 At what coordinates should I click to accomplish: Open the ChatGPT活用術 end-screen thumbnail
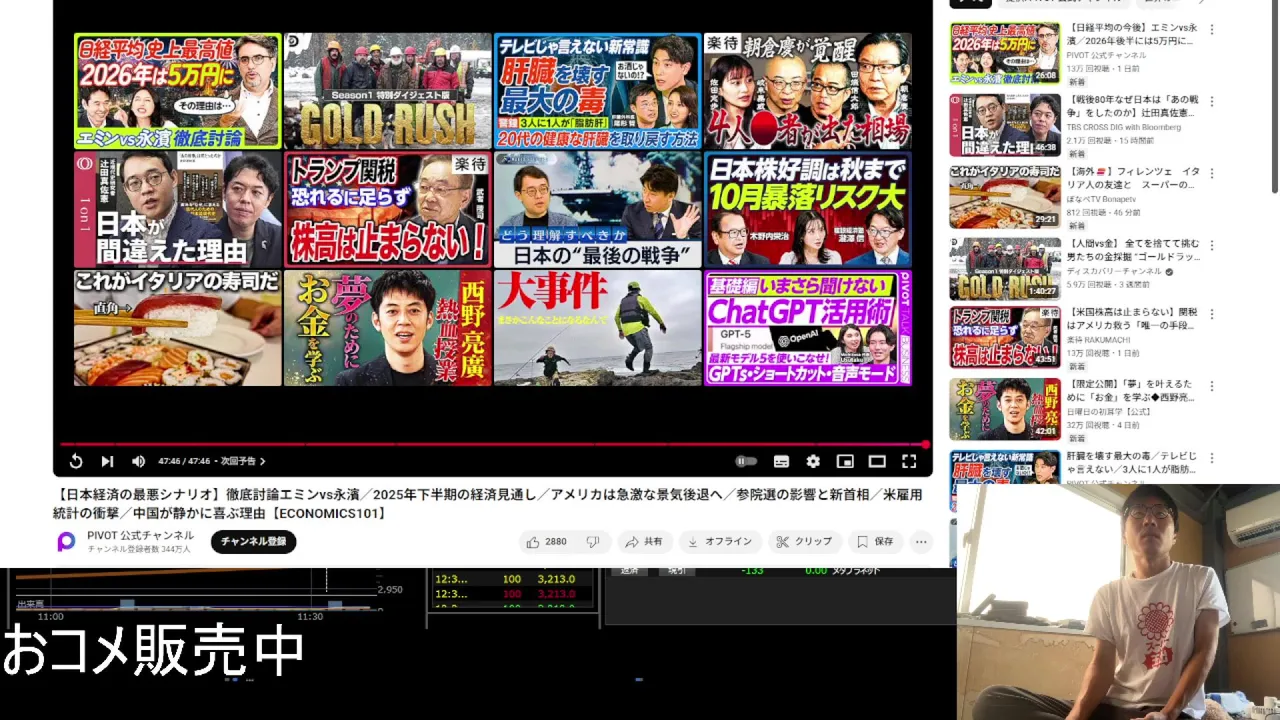pos(808,328)
